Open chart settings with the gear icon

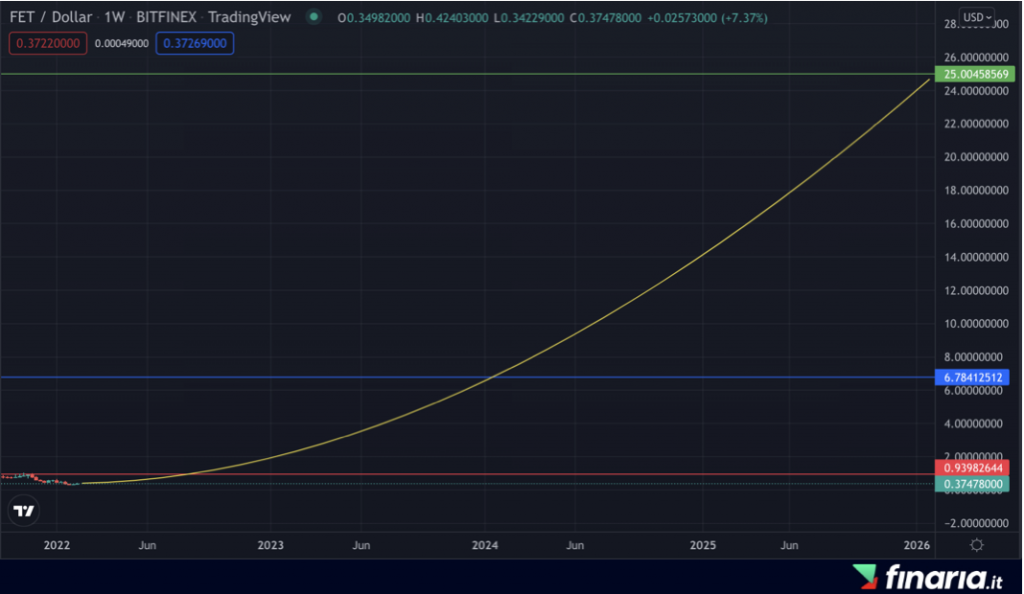coord(977,545)
